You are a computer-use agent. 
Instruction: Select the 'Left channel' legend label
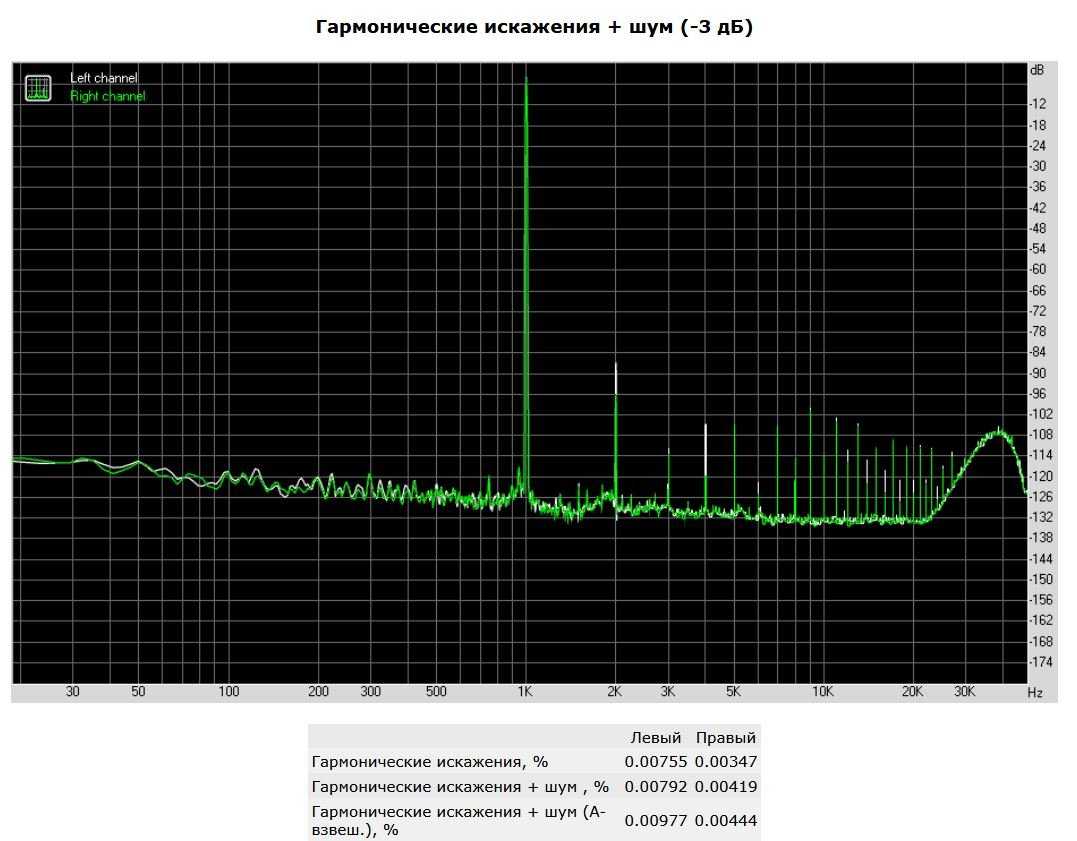pos(104,78)
